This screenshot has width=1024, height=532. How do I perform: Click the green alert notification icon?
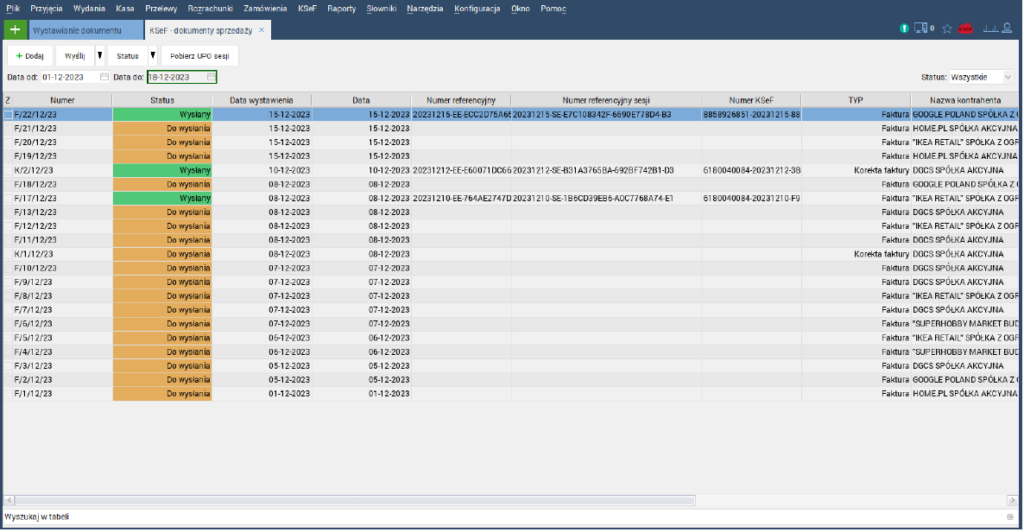[904, 29]
